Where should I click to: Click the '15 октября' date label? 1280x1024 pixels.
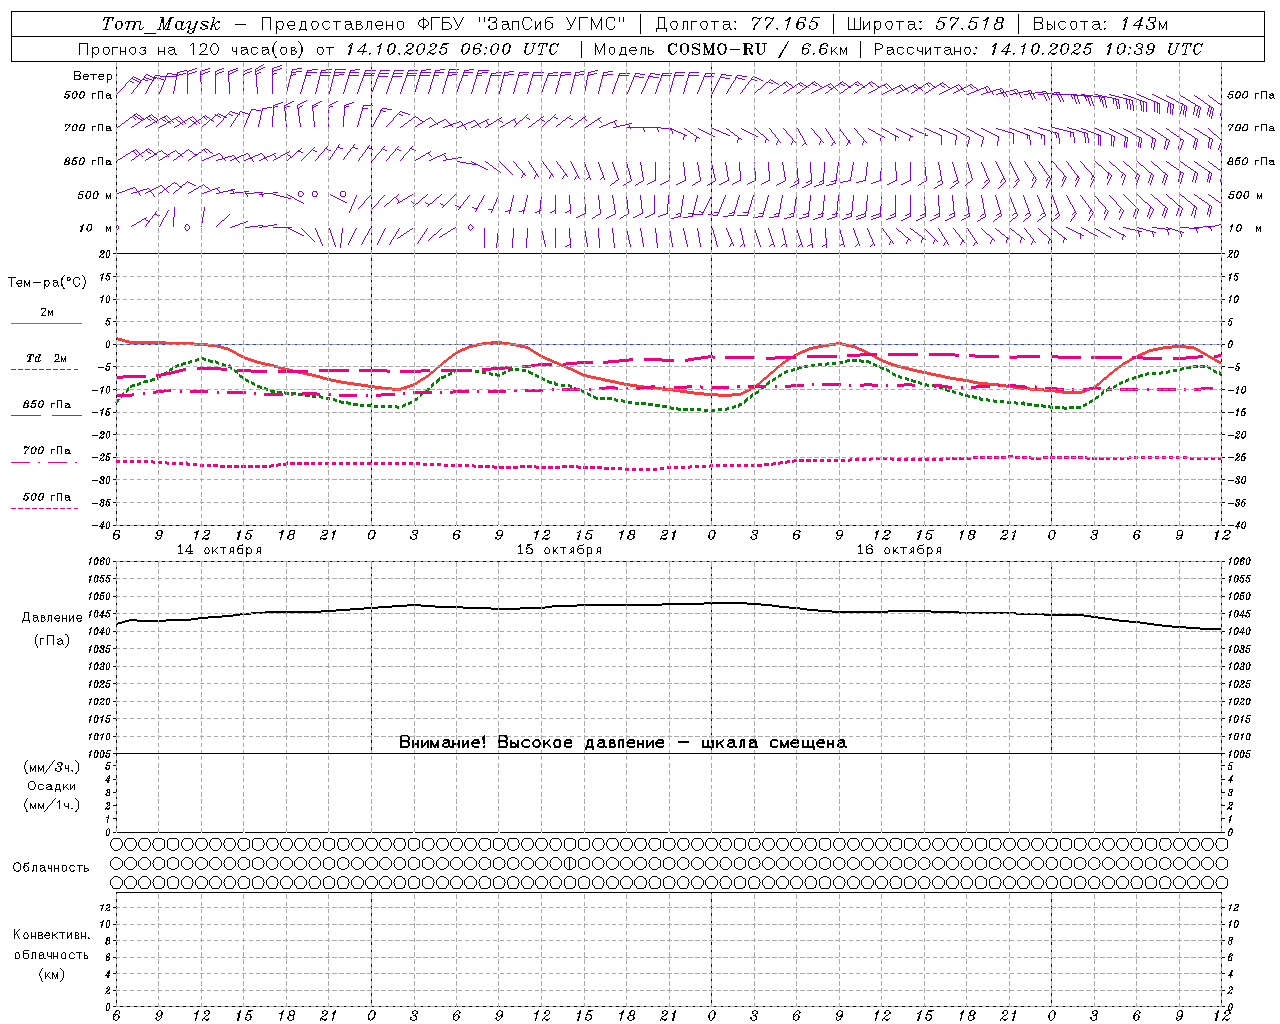pyautogui.click(x=559, y=550)
